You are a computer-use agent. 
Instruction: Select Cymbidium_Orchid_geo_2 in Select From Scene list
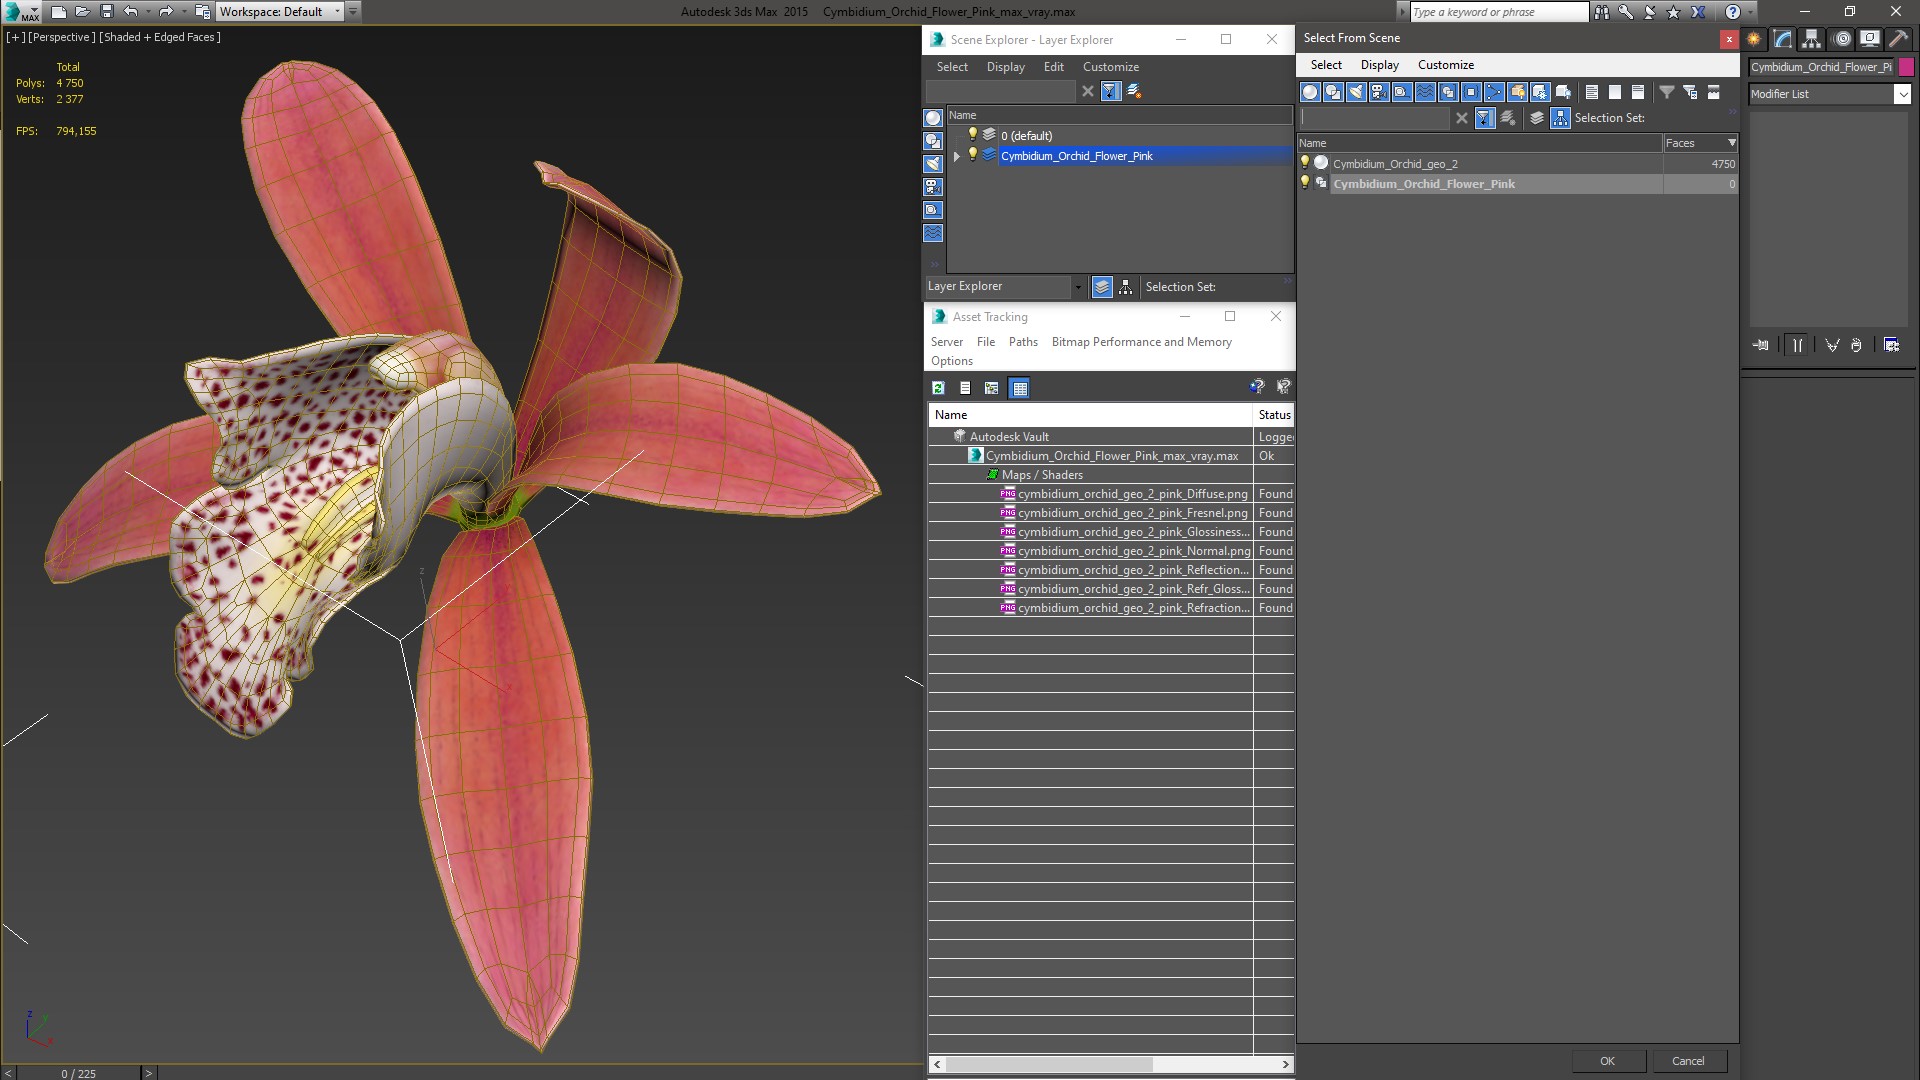[1395, 164]
